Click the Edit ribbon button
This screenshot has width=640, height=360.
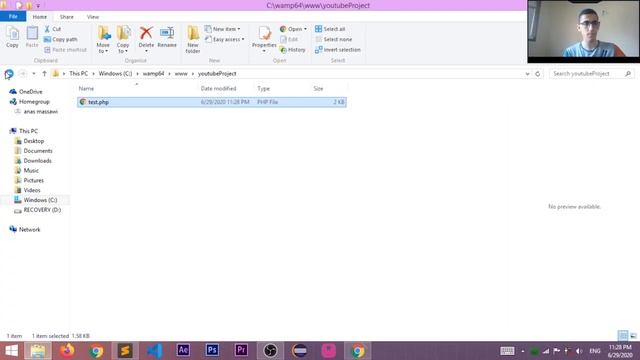(289, 39)
